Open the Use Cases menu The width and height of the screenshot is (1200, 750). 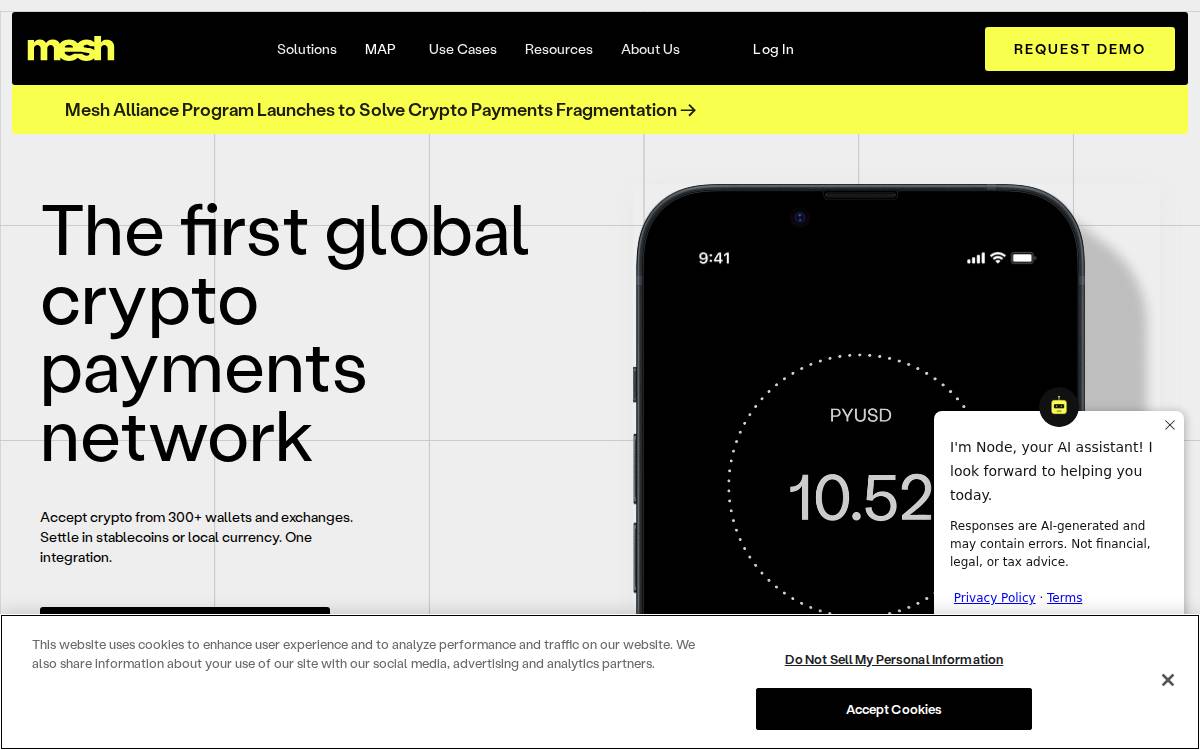click(463, 49)
